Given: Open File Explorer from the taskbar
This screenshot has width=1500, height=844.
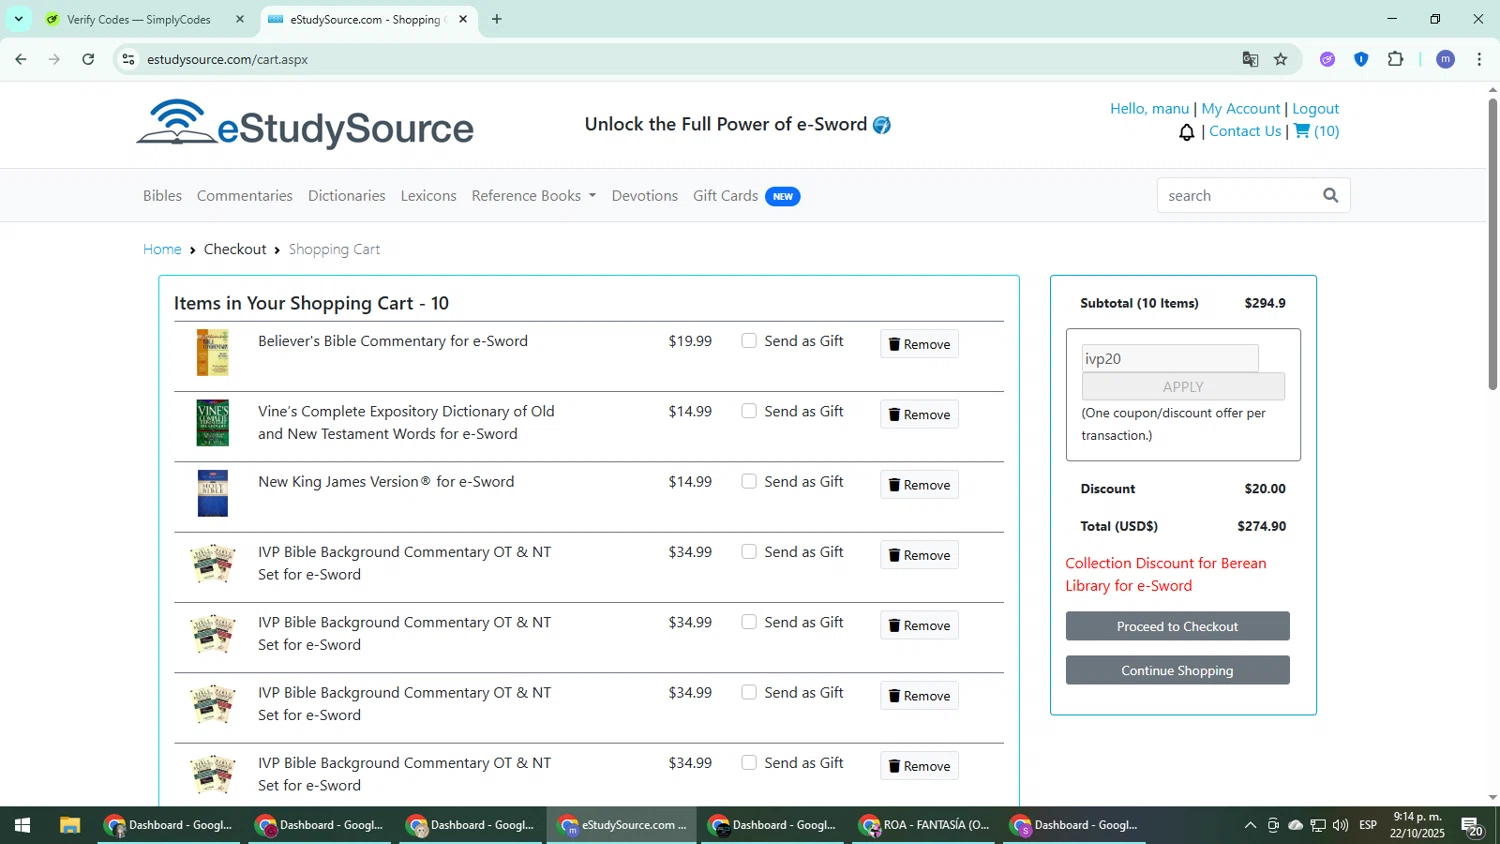Looking at the screenshot, I should (69, 825).
